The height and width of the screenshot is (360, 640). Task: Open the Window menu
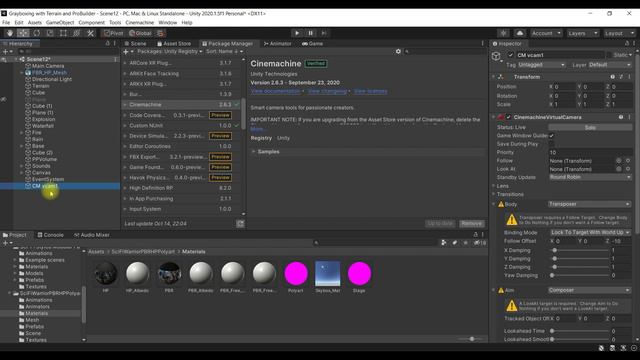pos(168,22)
